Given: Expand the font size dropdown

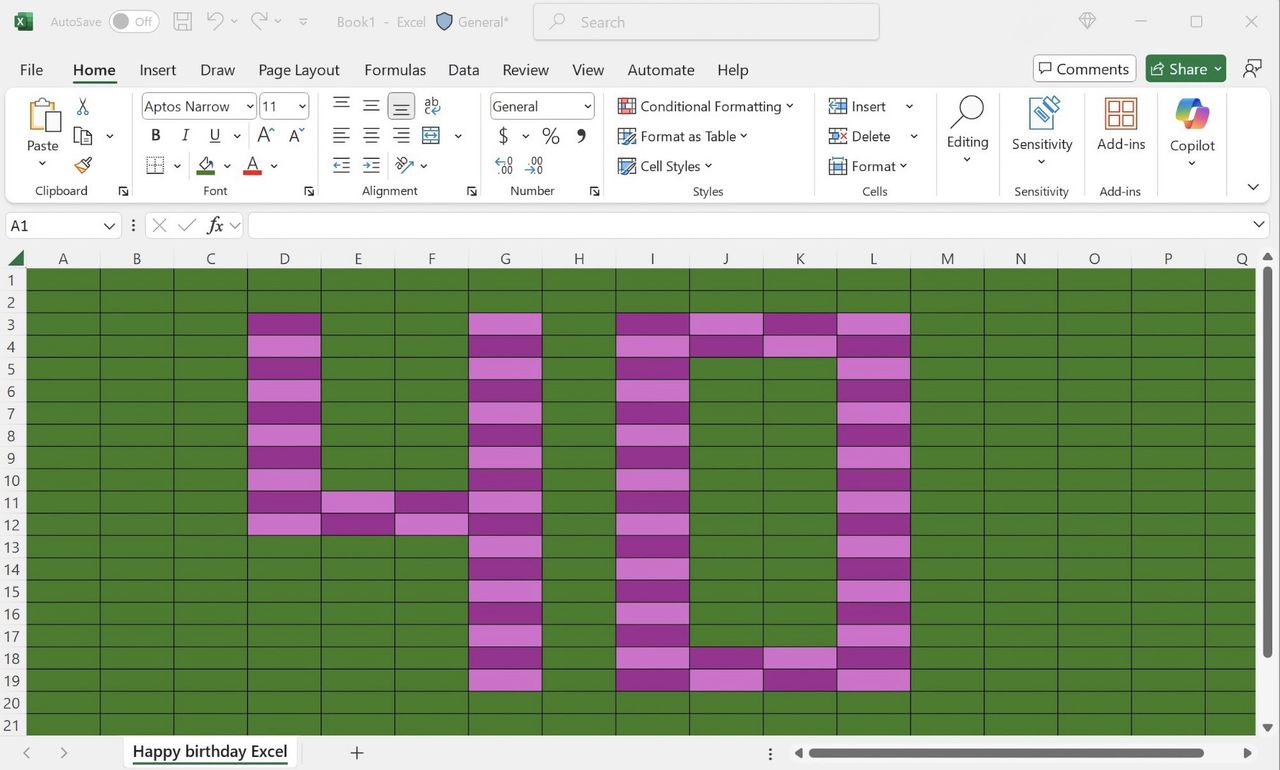Looking at the screenshot, I should pyautogui.click(x=301, y=106).
